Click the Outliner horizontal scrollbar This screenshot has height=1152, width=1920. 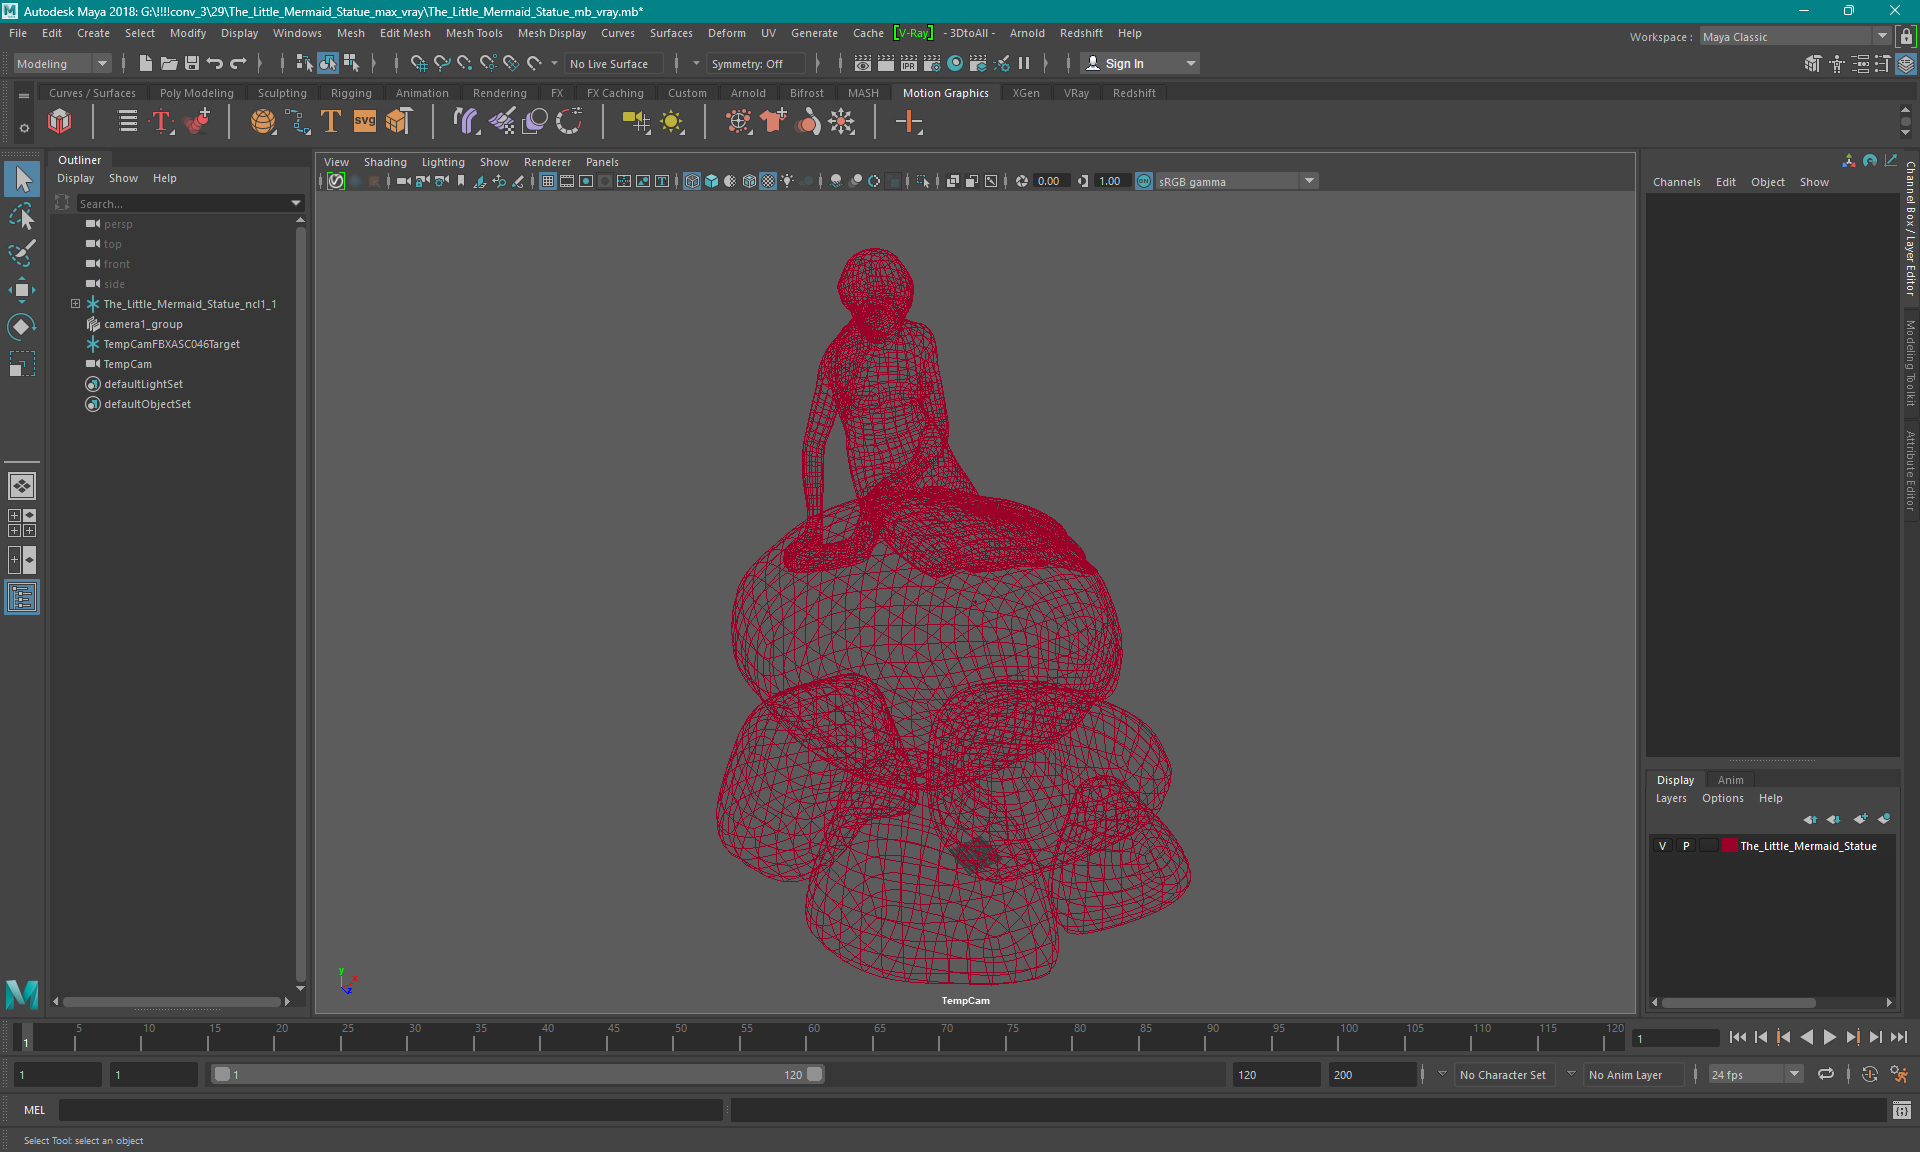tap(172, 1001)
